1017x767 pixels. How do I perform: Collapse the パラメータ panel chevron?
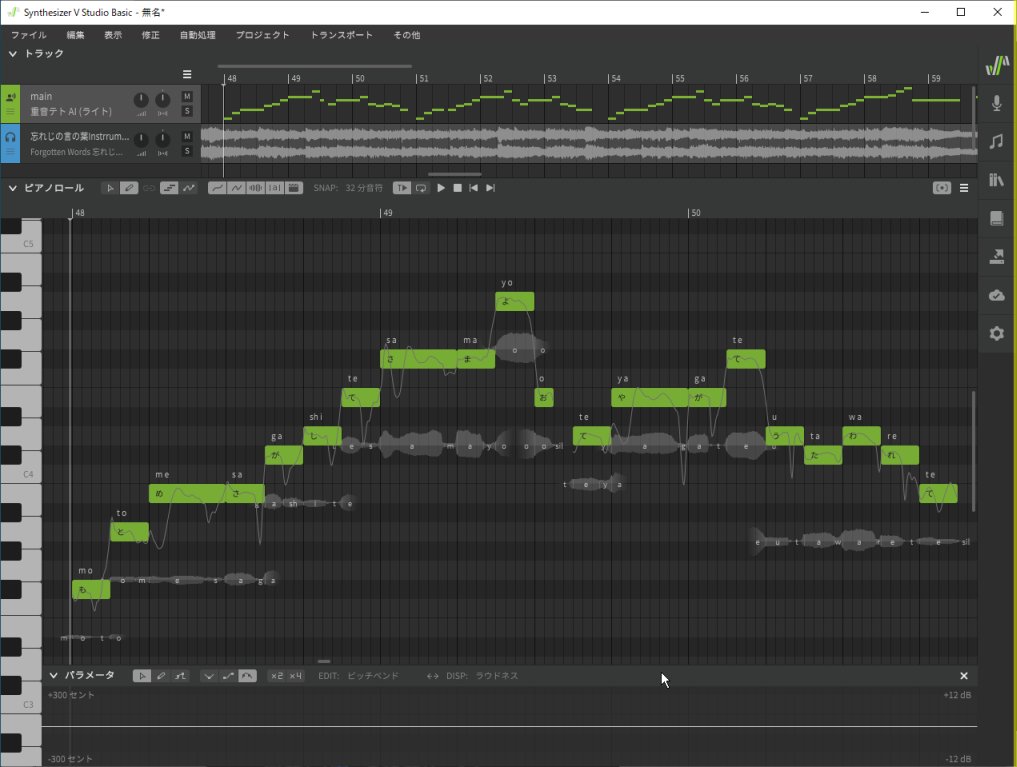click(54, 676)
